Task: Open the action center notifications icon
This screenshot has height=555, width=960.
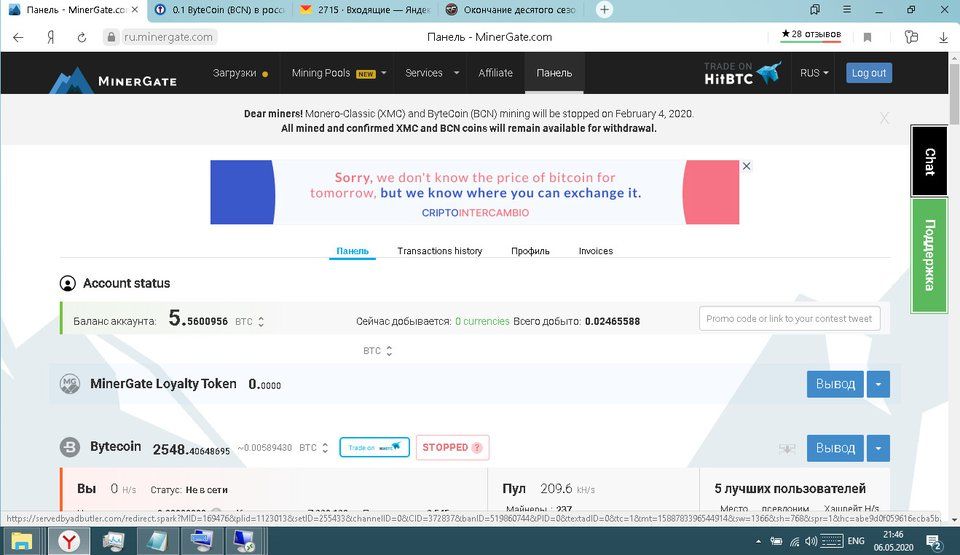Action: tap(934, 542)
